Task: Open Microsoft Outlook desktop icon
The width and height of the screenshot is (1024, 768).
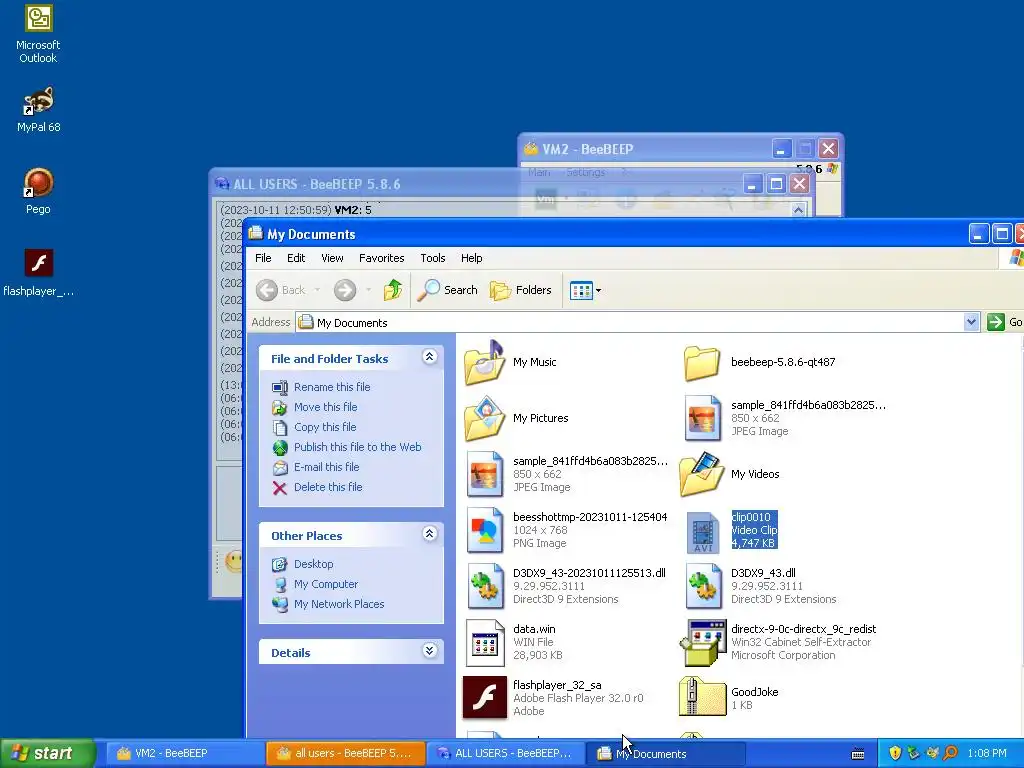Action: point(38,35)
